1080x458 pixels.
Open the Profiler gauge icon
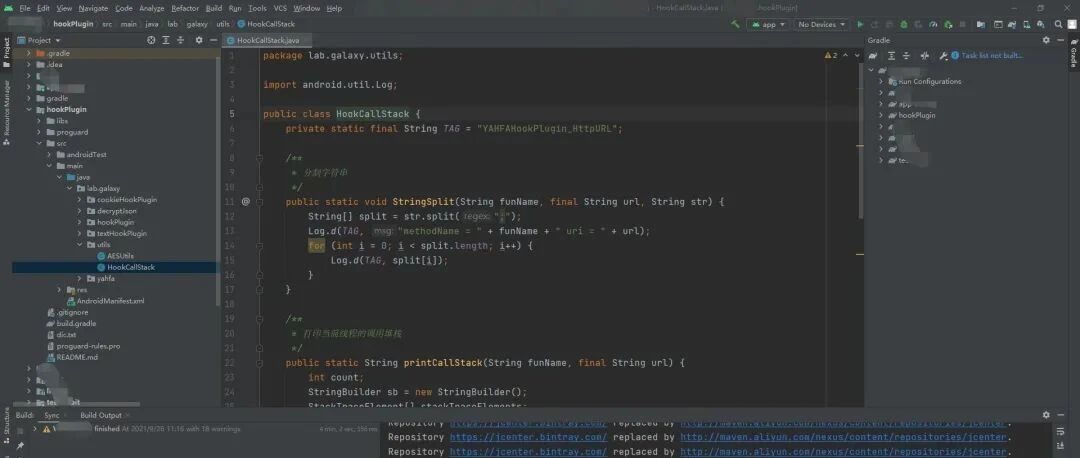933,24
